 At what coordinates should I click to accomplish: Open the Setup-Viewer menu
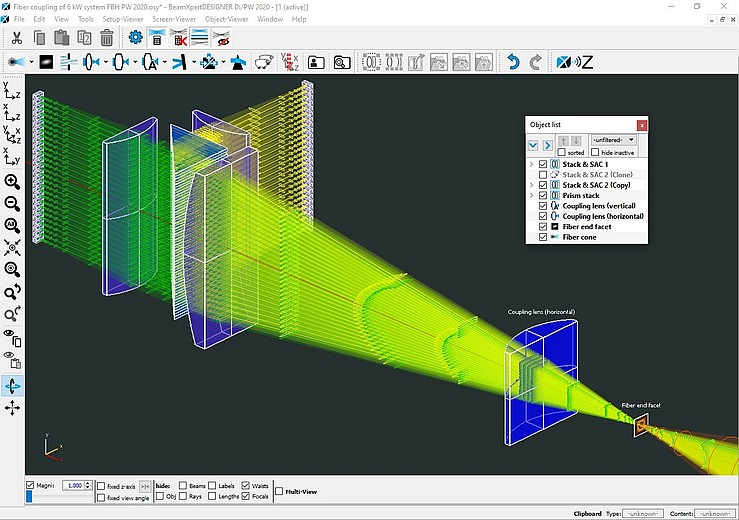pyautogui.click(x=122, y=19)
